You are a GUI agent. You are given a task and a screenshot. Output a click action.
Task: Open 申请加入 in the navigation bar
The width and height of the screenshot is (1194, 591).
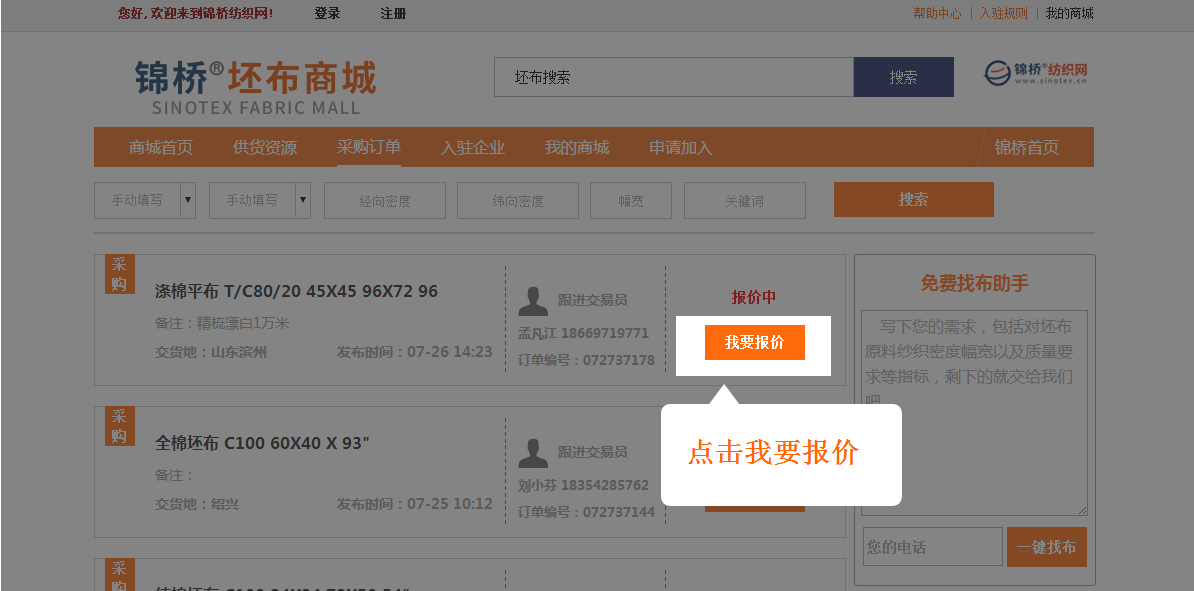681,148
